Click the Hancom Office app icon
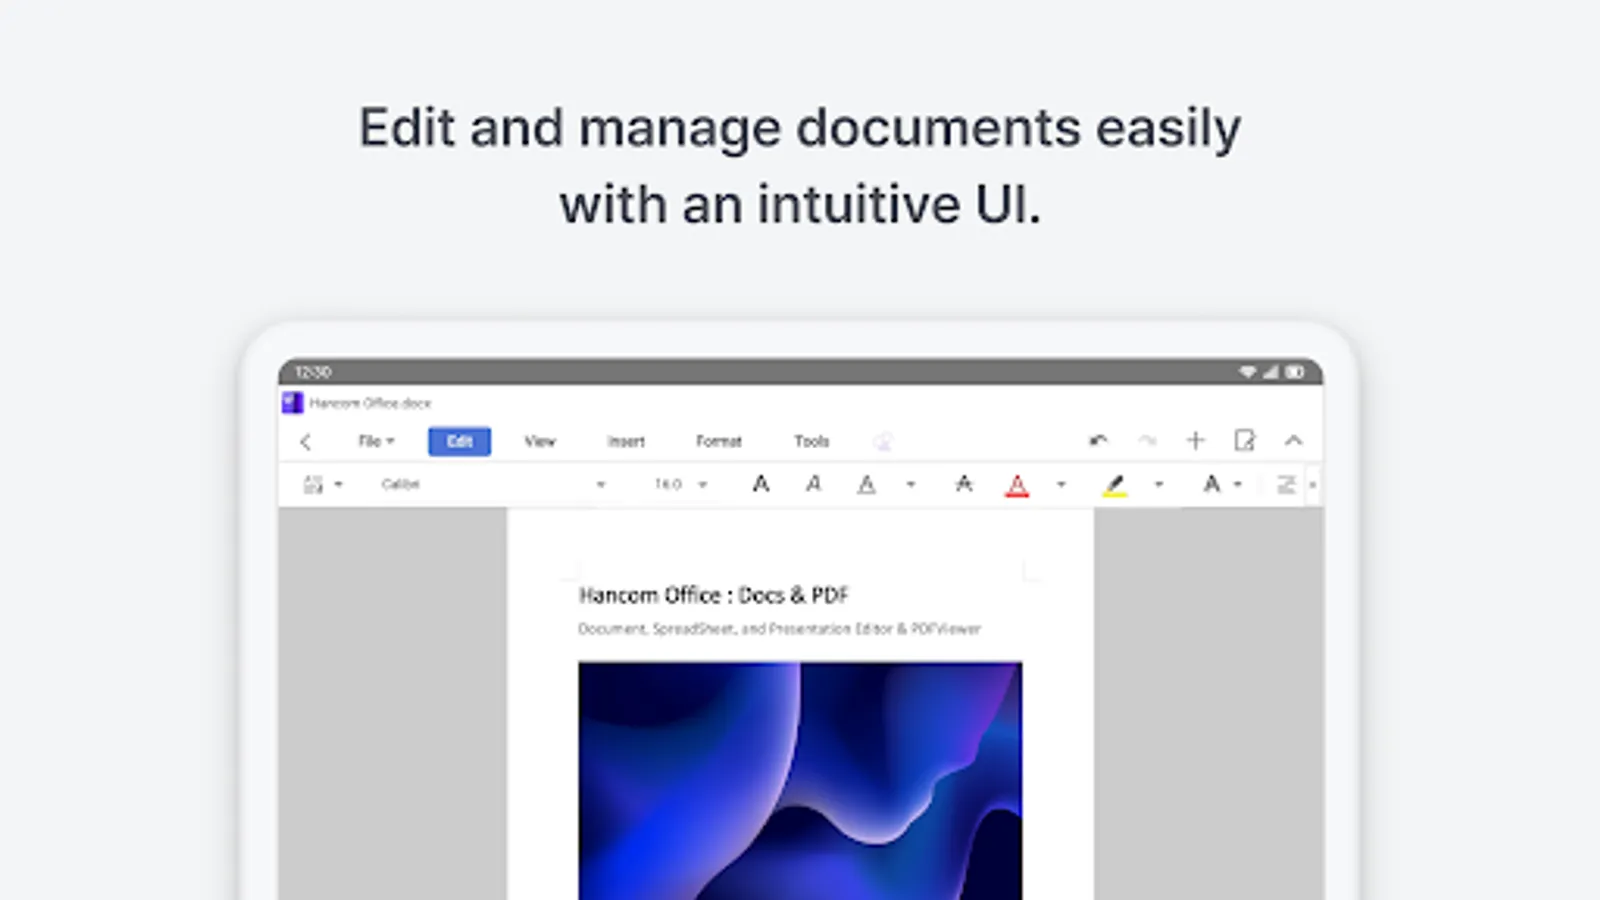 coord(292,403)
